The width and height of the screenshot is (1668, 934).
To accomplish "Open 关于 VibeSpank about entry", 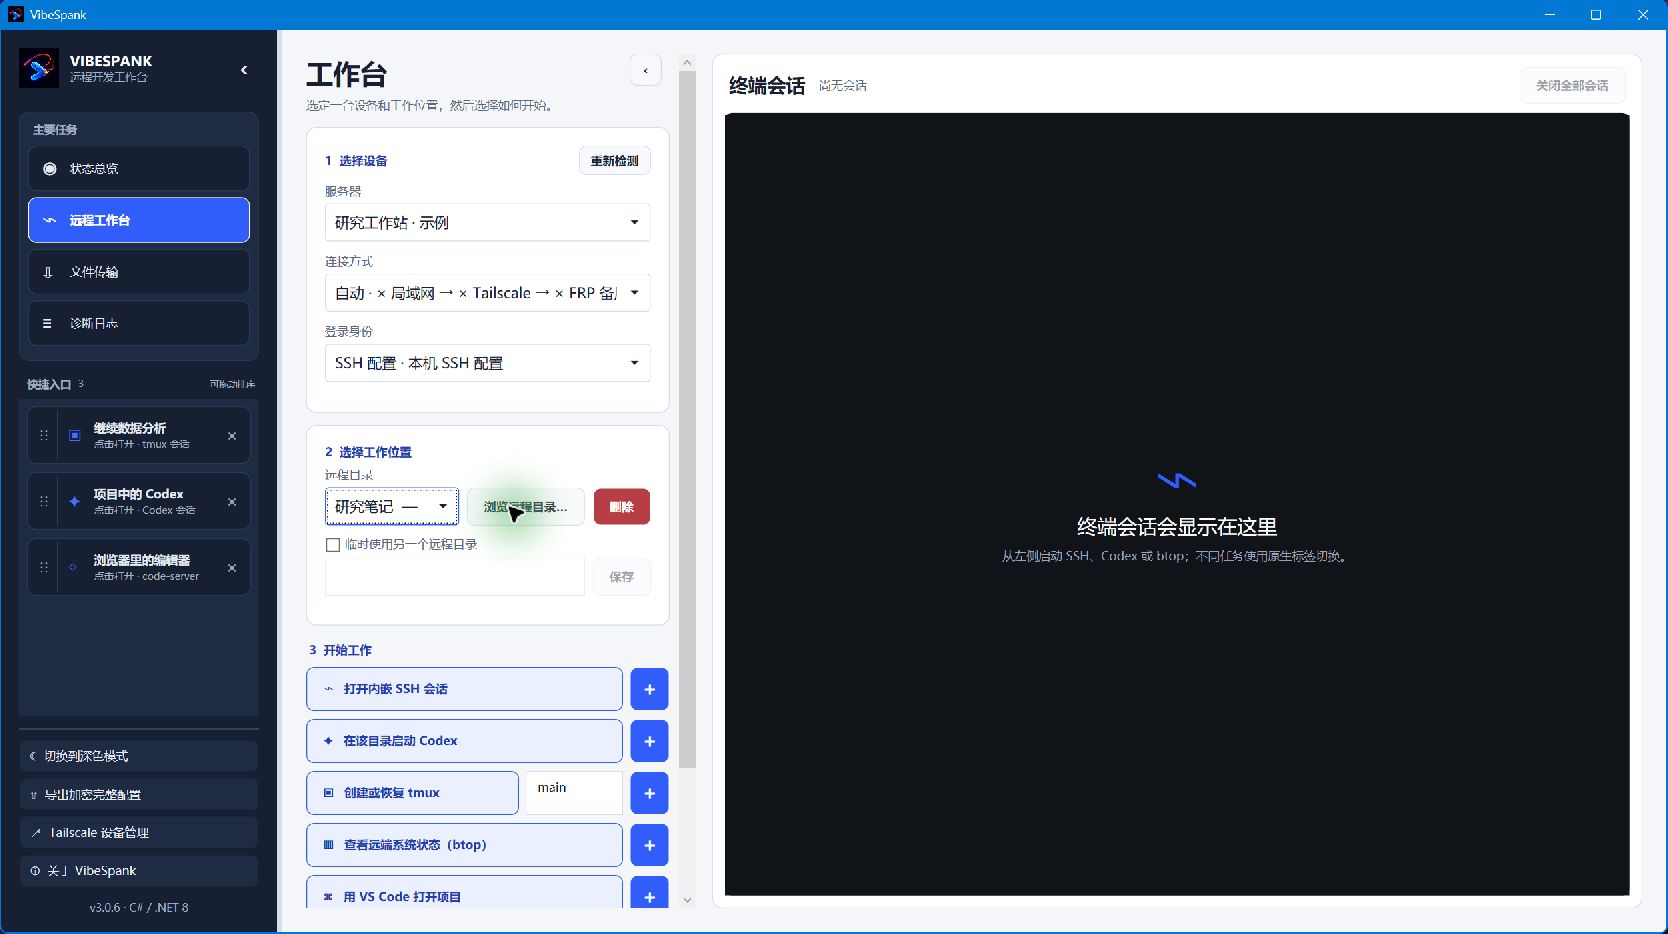I will pos(139,870).
